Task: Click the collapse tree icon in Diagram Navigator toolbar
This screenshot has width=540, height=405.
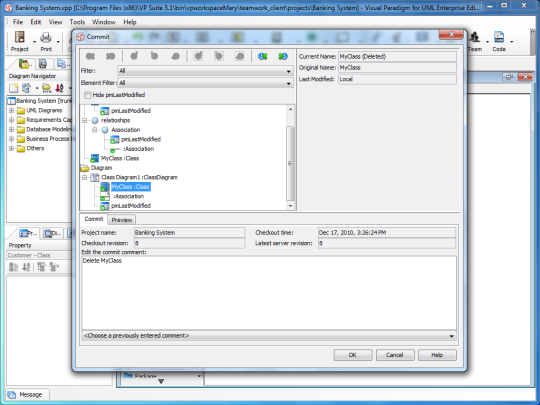Action: coord(26,88)
